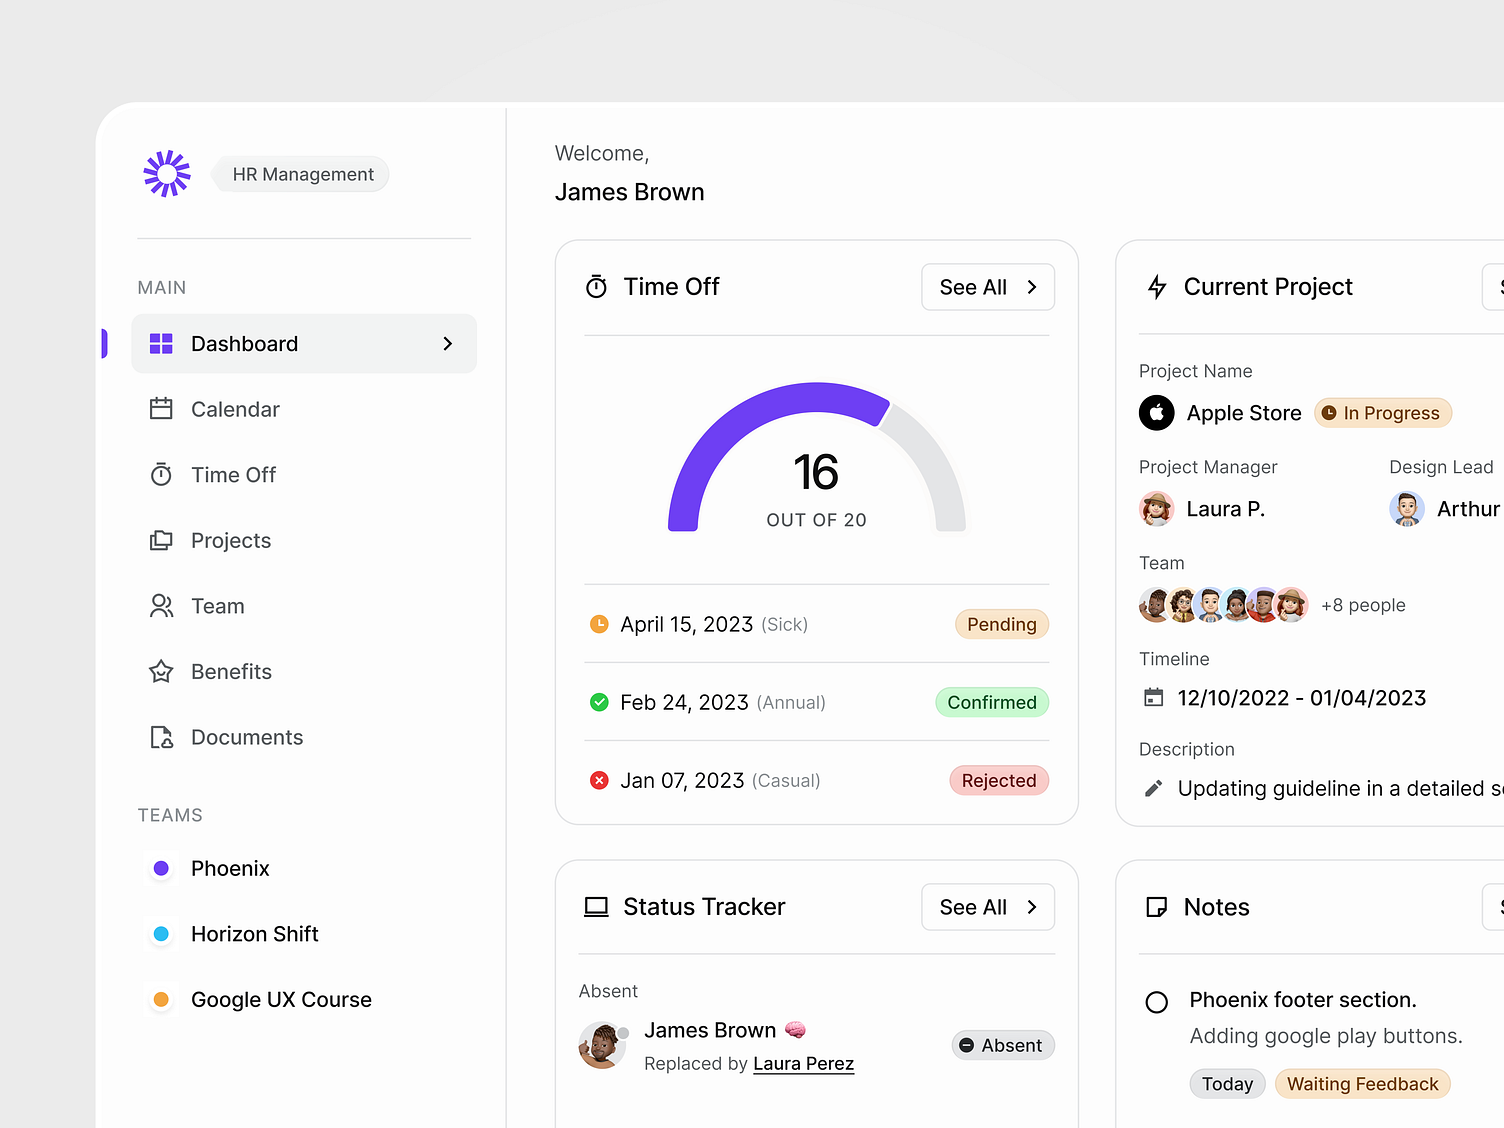Select Dashboard in the Main menu
The width and height of the screenshot is (1504, 1128).
244,343
